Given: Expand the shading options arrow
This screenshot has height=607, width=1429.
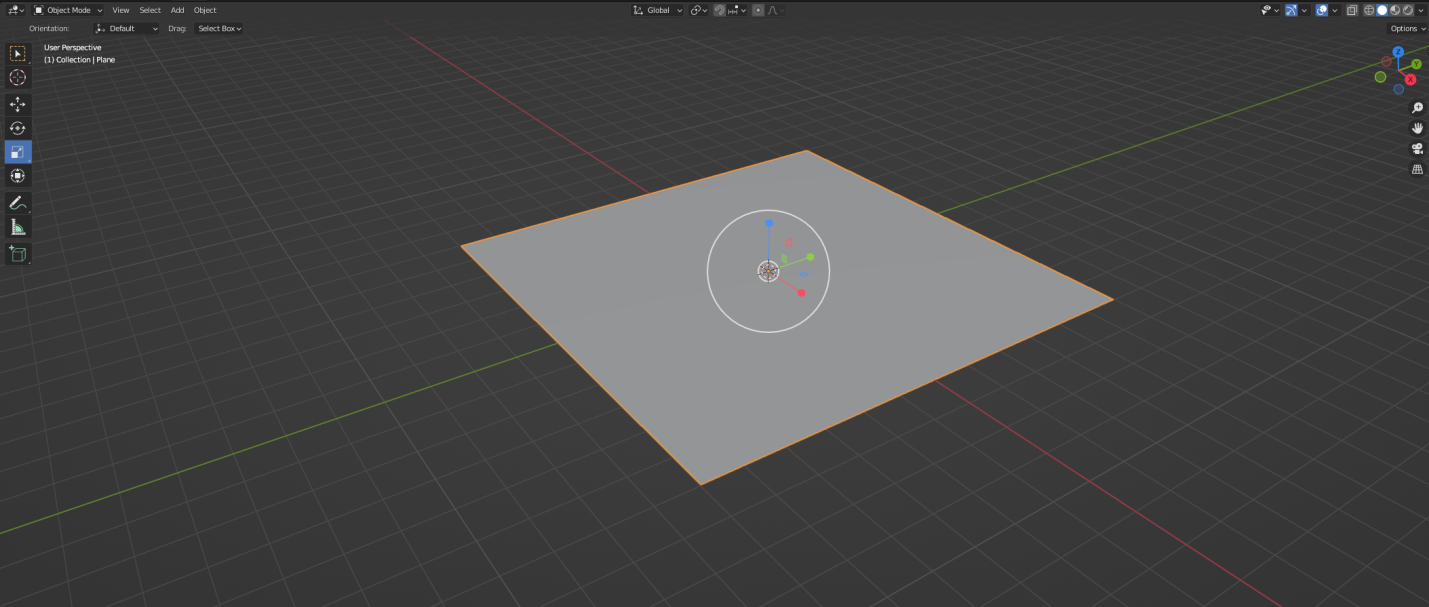Looking at the screenshot, I should pyautogui.click(x=1421, y=10).
